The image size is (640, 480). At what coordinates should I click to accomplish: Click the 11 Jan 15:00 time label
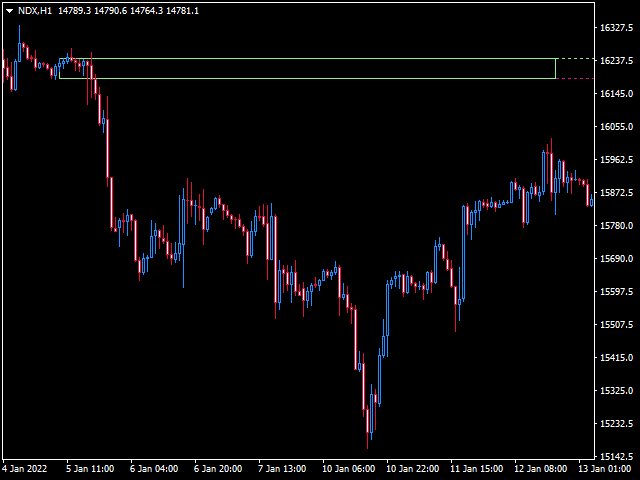click(477, 469)
